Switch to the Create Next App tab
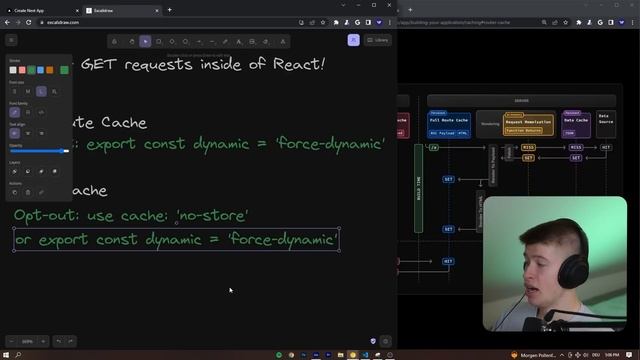This screenshot has width=640, height=360. 42,10
